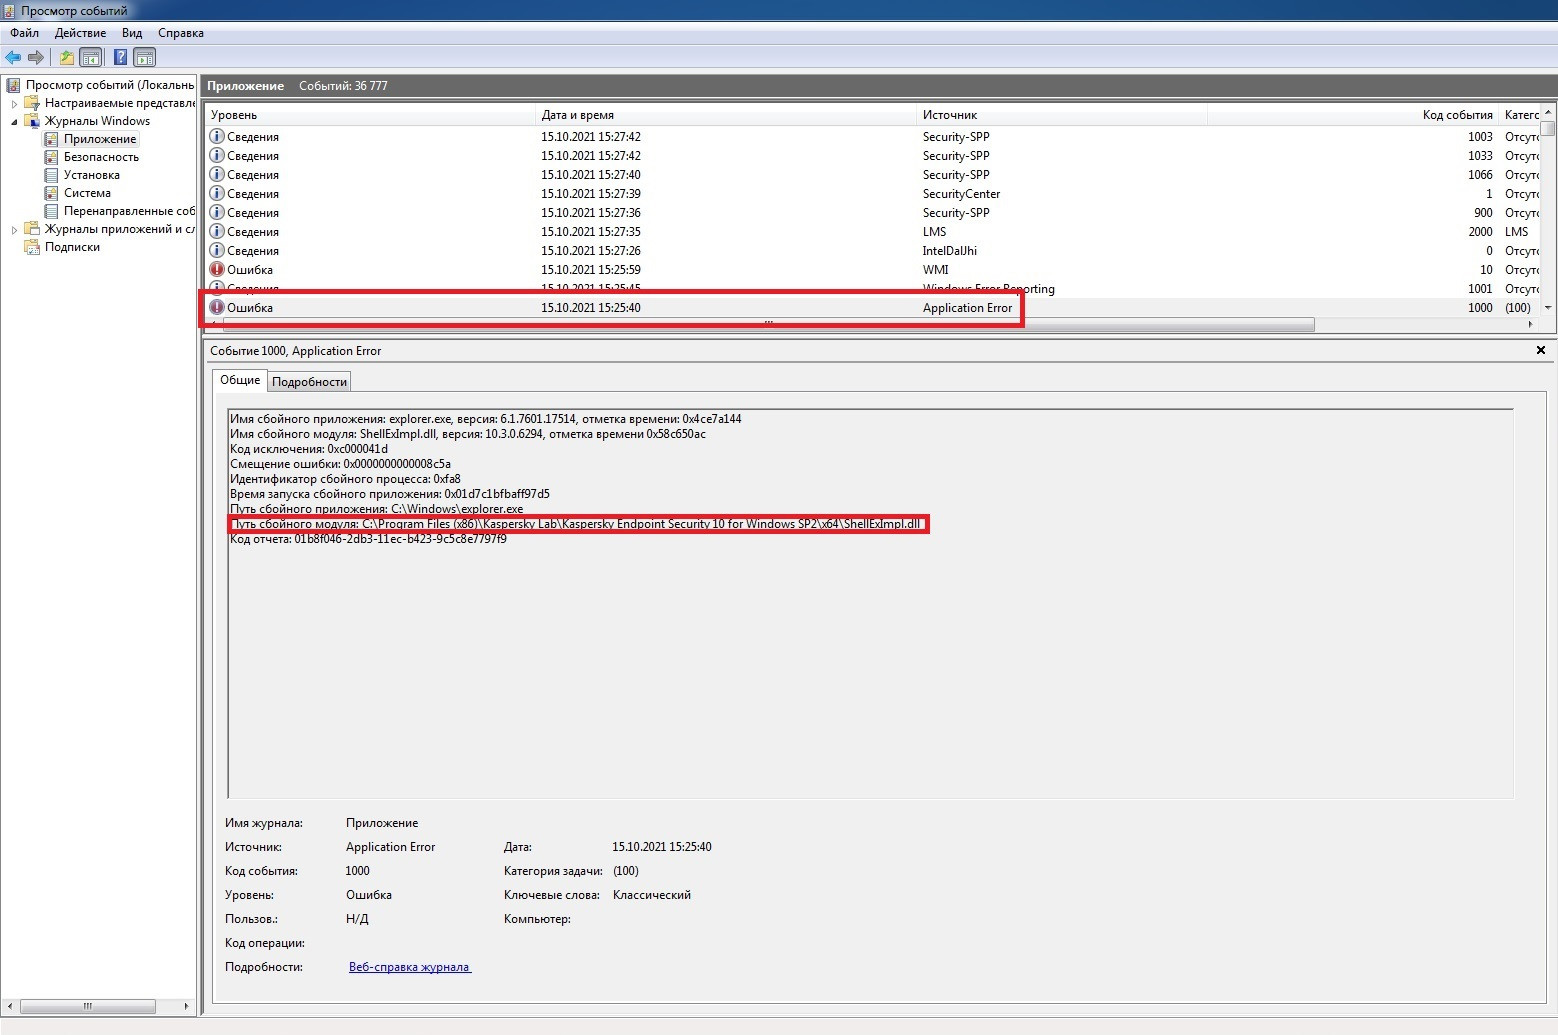Click info icon of the LMS event row
This screenshot has height=1035, width=1558.
(x=217, y=231)
